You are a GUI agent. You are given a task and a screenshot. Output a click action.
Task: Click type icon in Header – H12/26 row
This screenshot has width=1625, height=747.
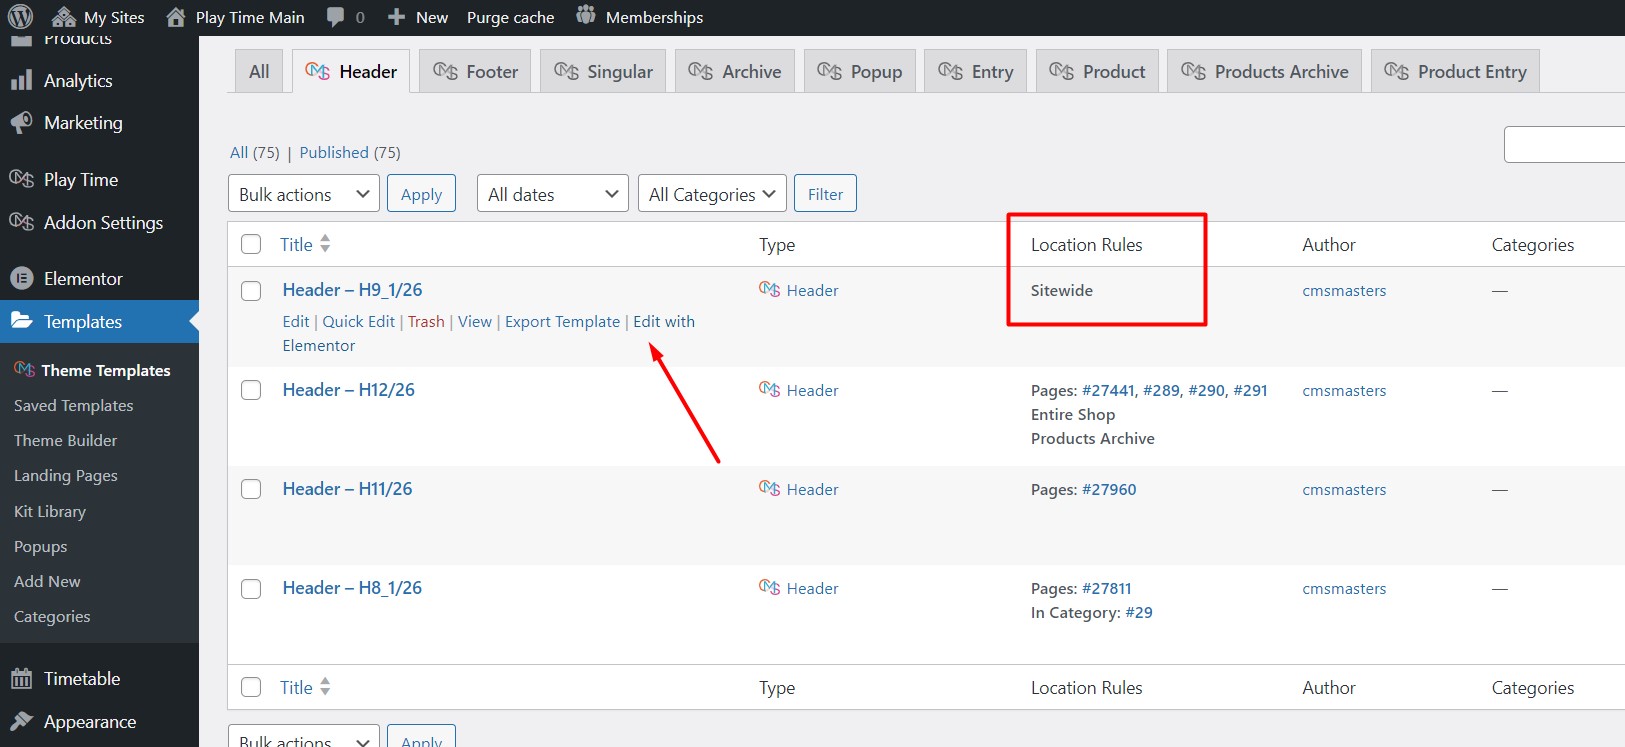[x=769, y=390]
